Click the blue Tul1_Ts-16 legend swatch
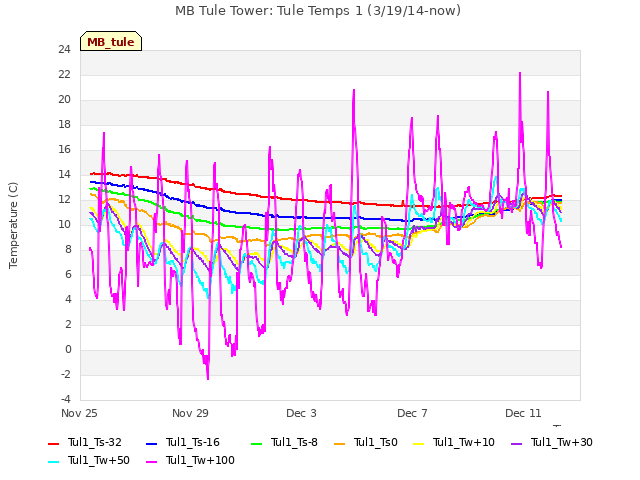 click(151, 443)
